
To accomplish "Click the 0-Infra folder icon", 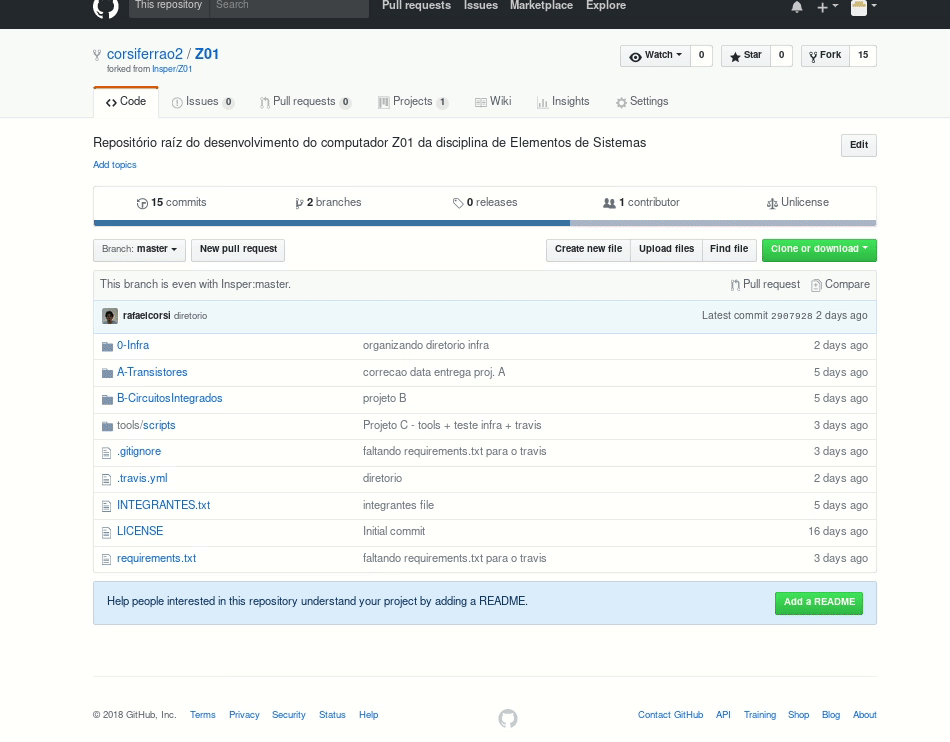I will pos(107,346).
